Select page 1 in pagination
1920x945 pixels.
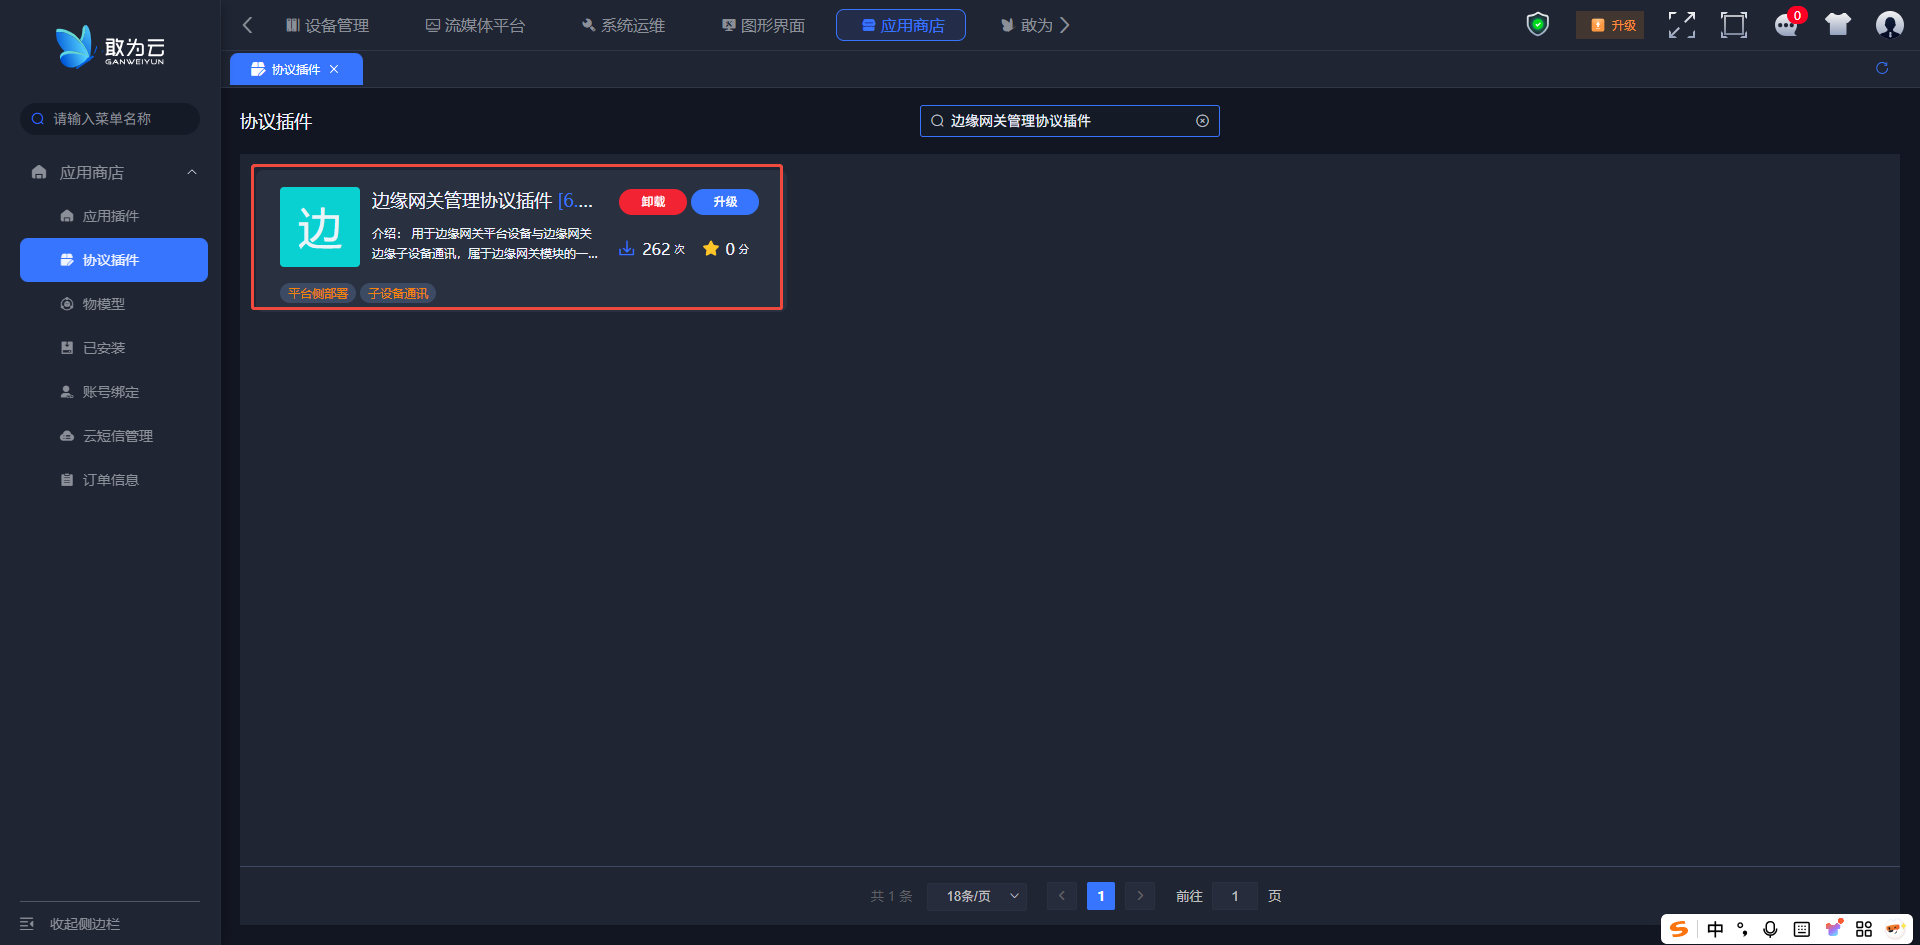coord(1101,896)
